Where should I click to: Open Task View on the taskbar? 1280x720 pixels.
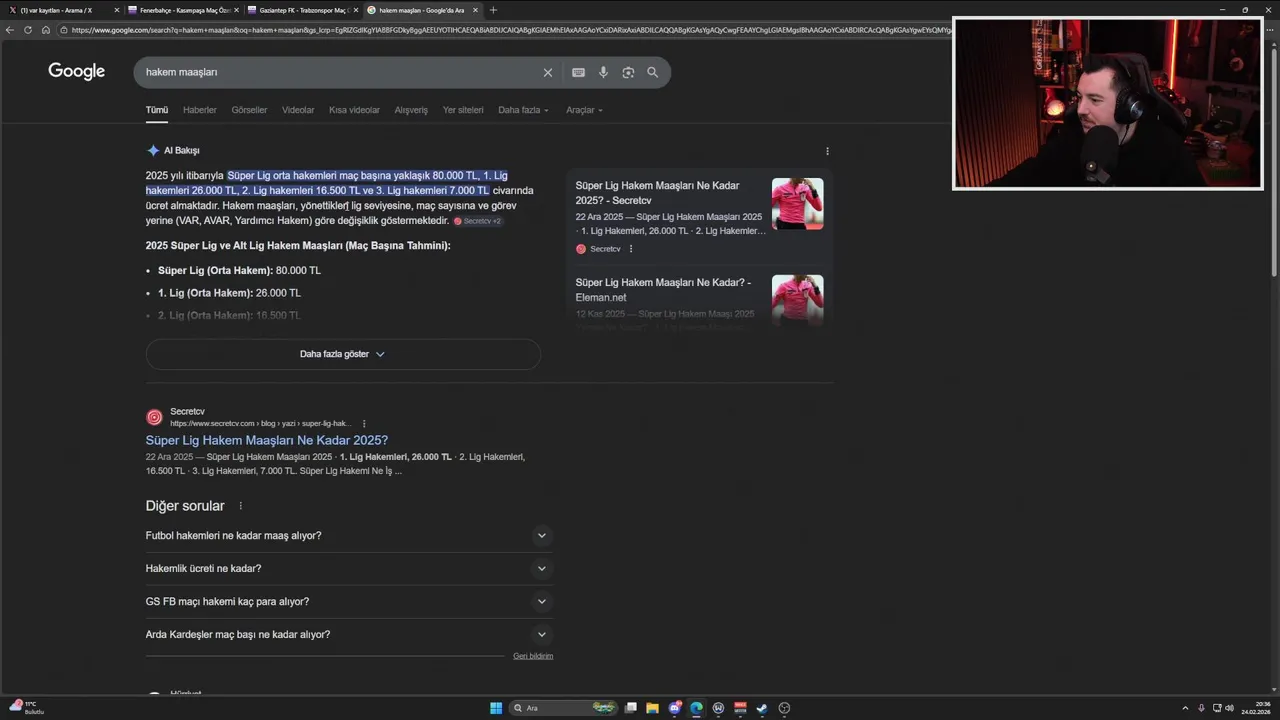click(631, 708)
